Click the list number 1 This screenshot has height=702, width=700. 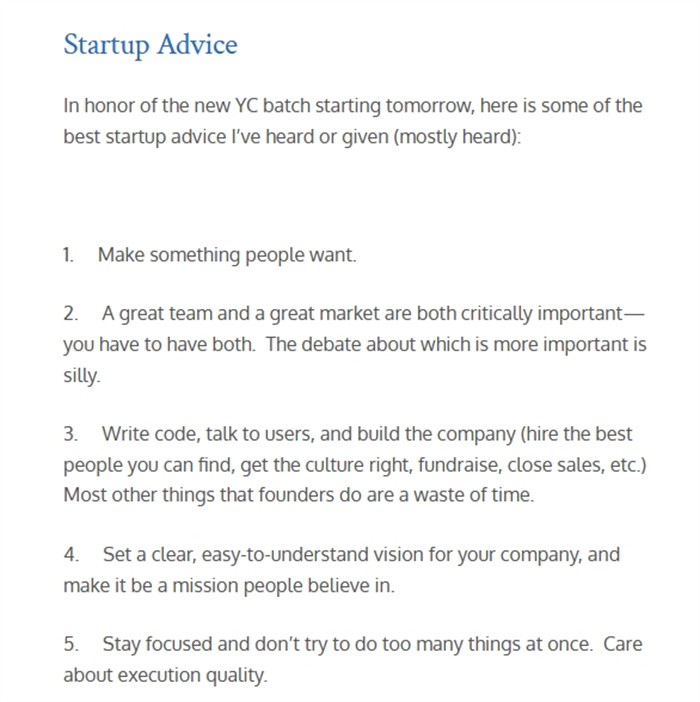click(68, 255)
